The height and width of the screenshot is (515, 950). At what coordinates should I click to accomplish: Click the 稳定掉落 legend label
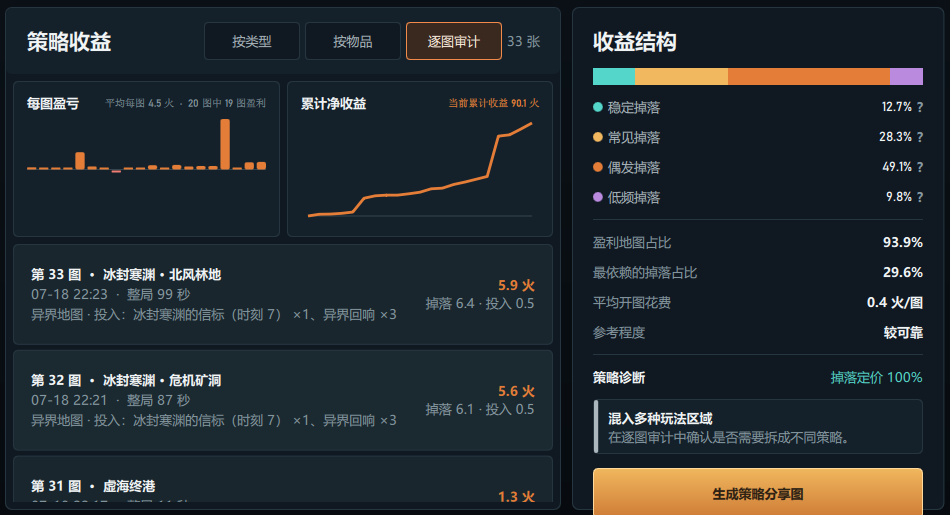coord(634,107)
